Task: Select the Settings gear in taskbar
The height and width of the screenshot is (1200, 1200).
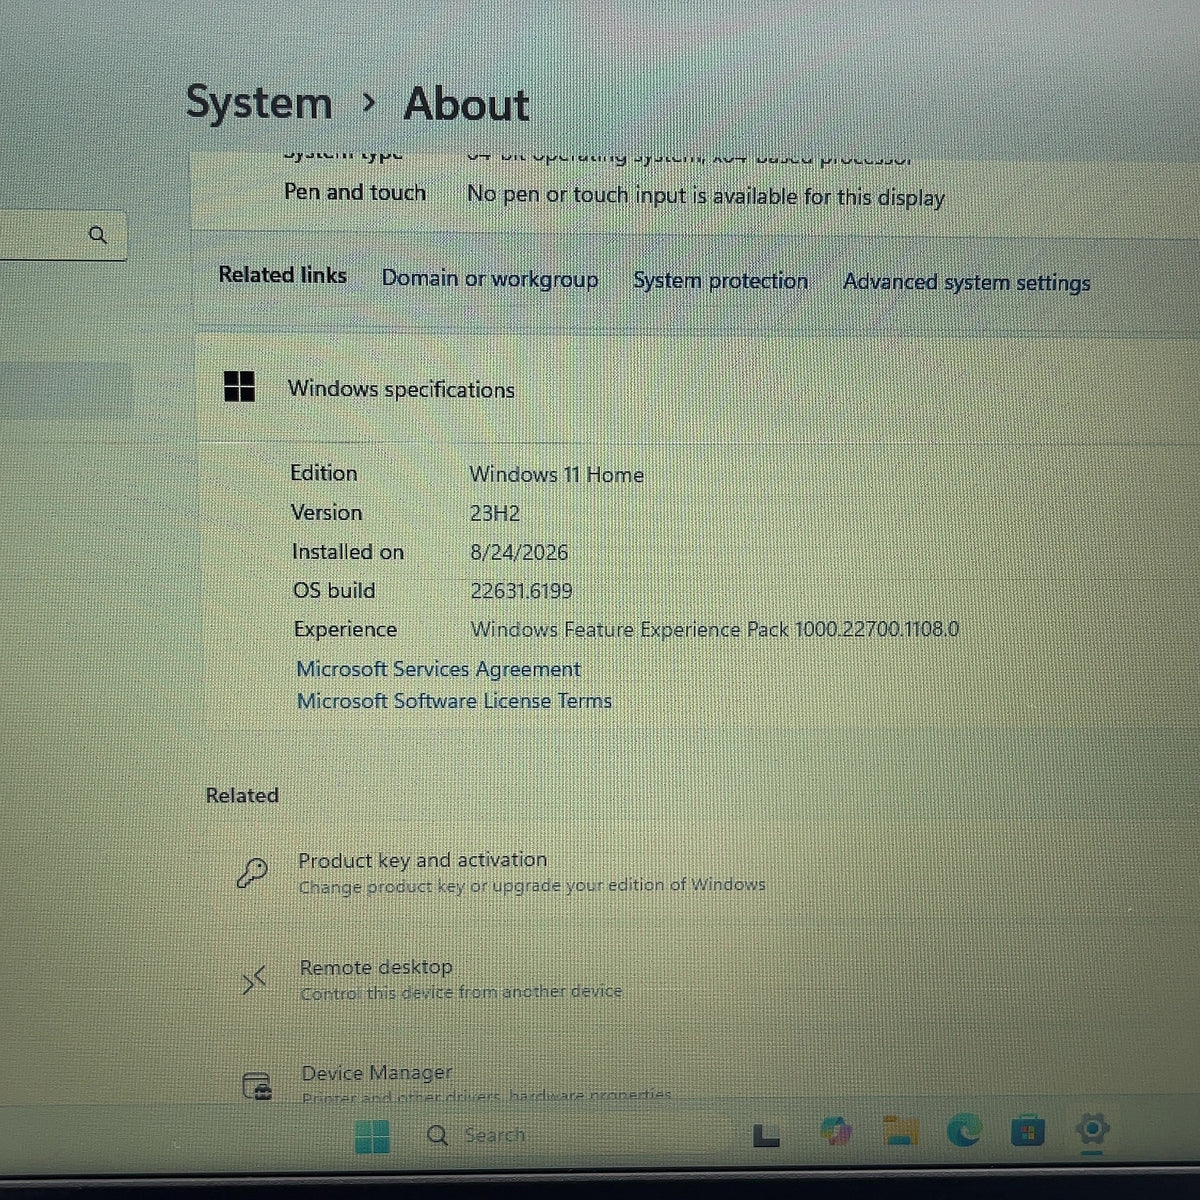Action: (x=1092, y=1130)
